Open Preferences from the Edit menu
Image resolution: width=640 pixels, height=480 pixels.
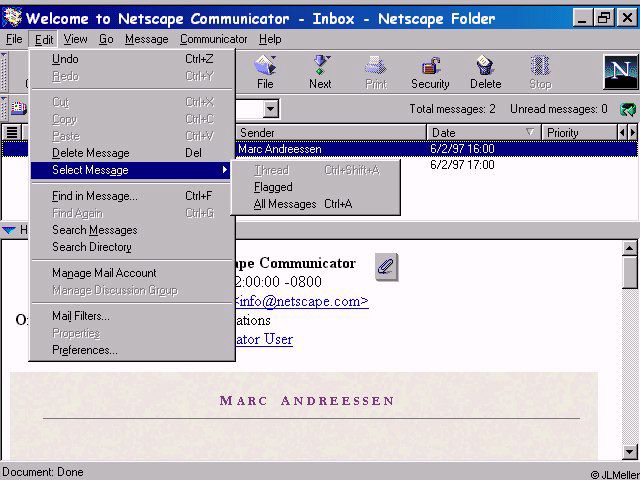click(131, 350)
